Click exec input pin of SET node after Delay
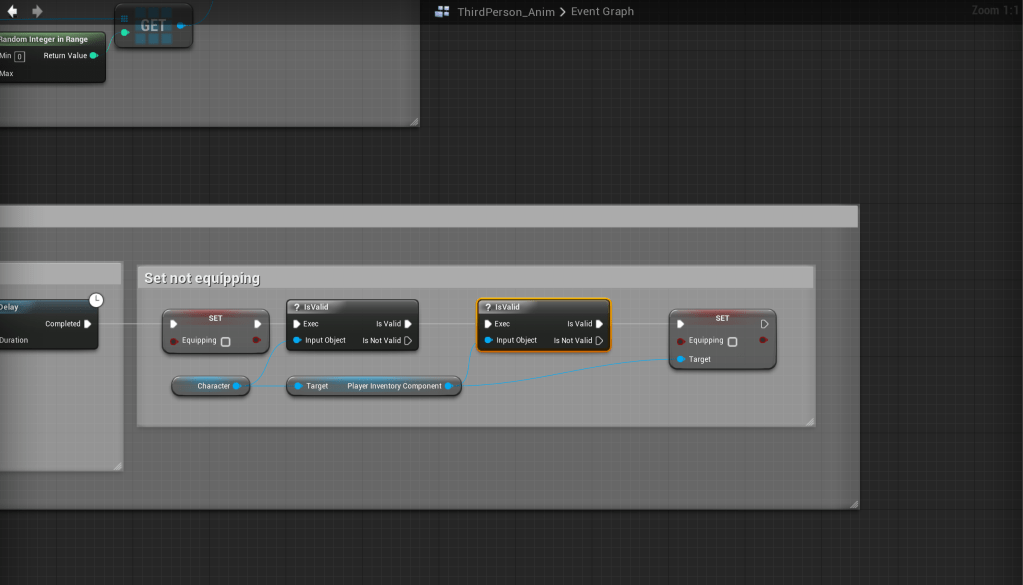Screen dimensions: 1023x585 pyautogui.click(x=174, y=323)
